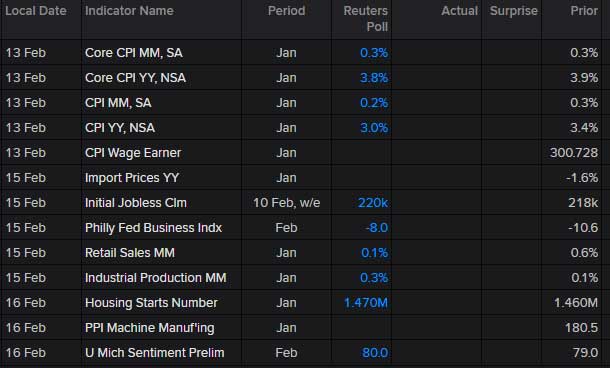Click the 15 Feb date for Retail Sales MM
This screenshot has height=368, width=610.
(26, 253)
